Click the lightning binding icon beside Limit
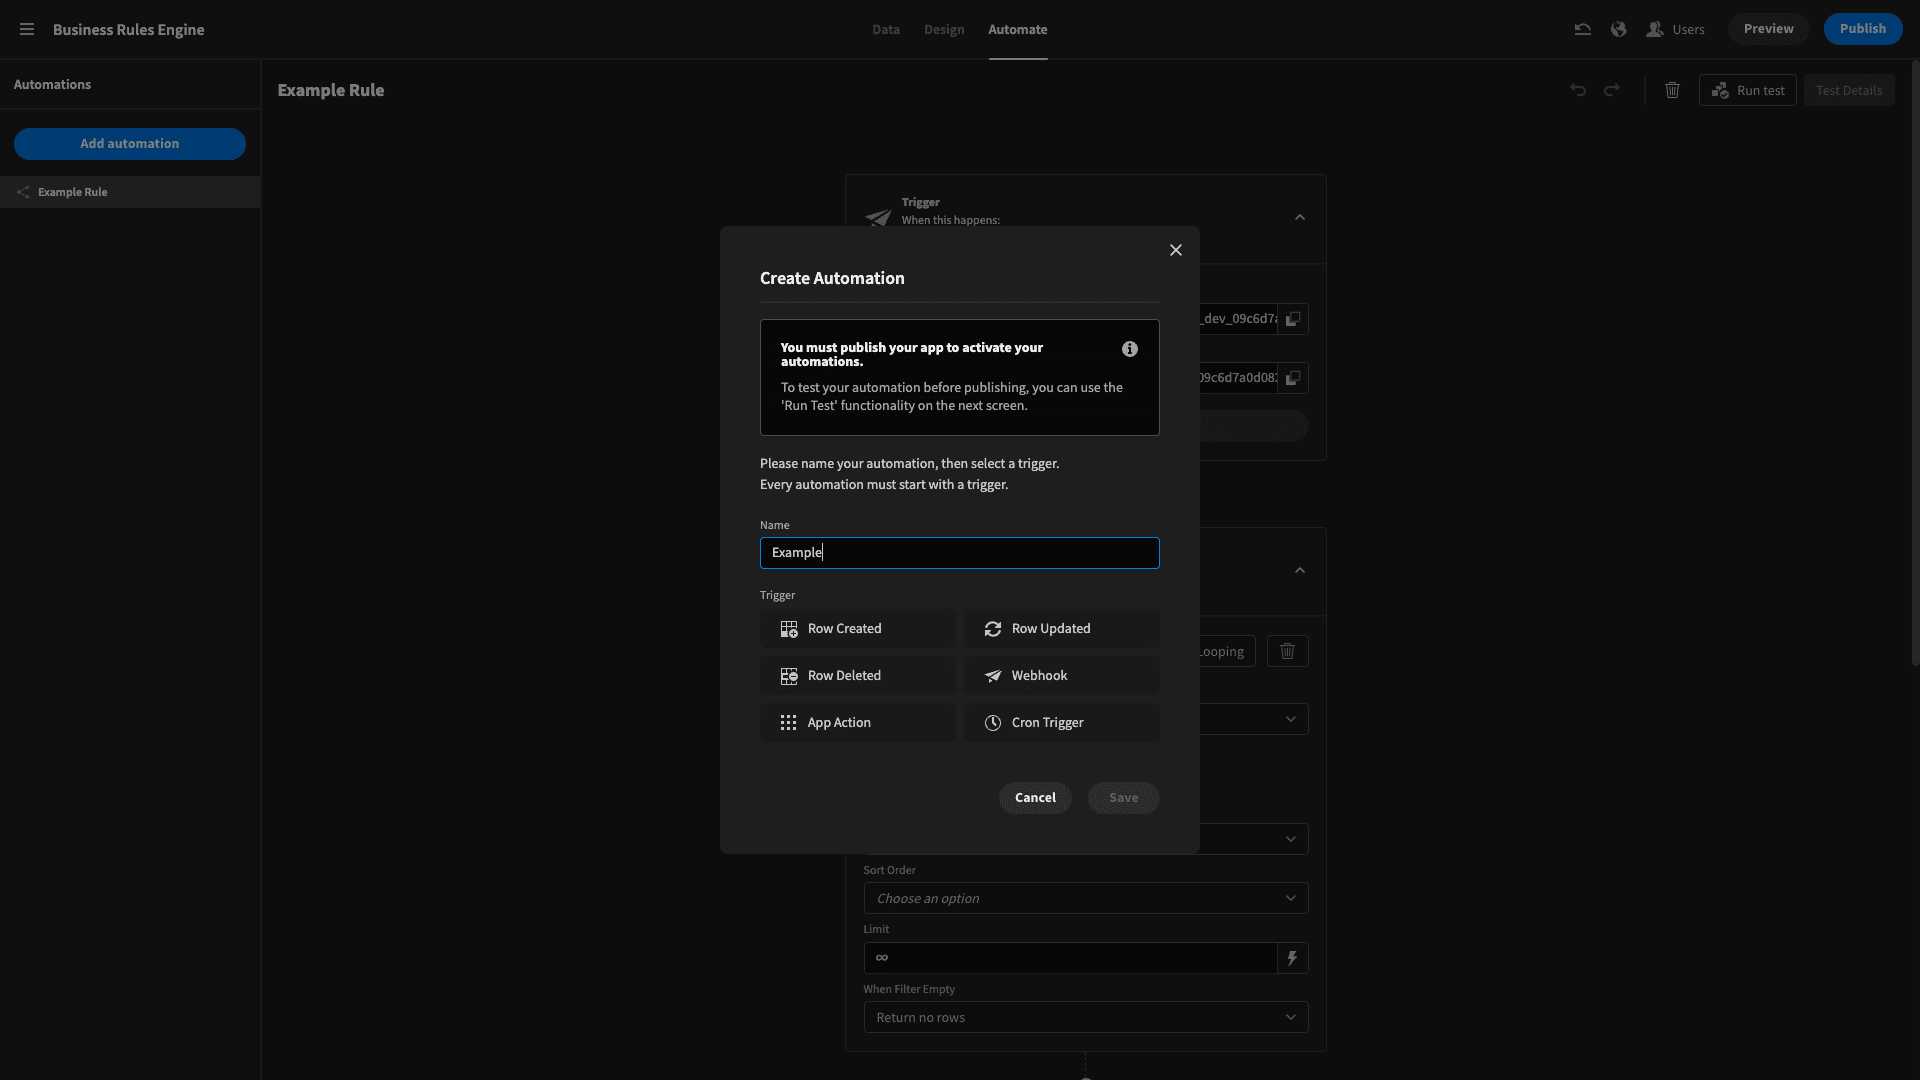Viewport: 1920px width, 1080px height. click(1293, 958)
